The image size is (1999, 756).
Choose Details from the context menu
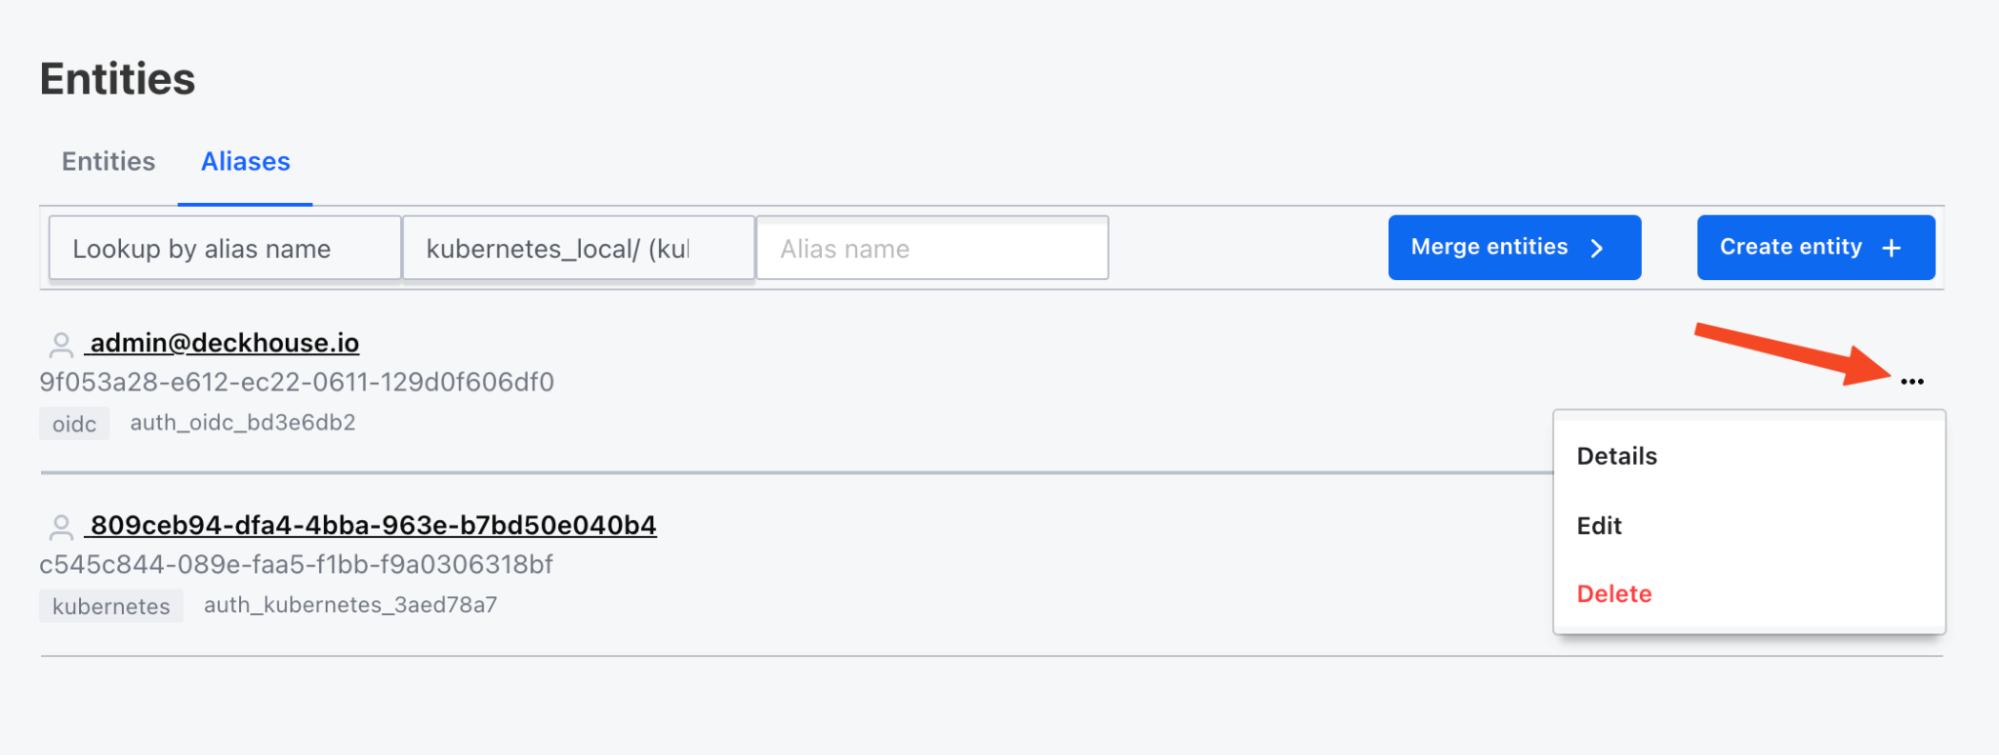(x=1617, y=456)
